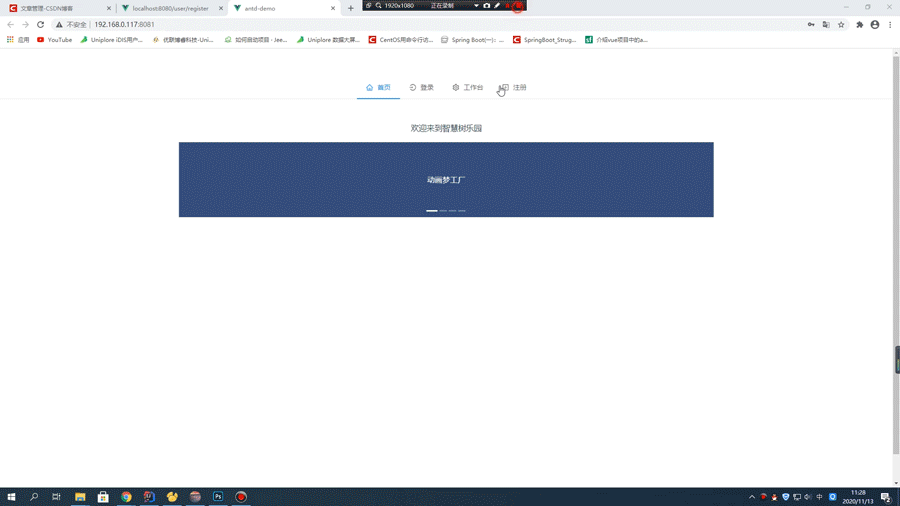
Task: Open the Chrome three-dot menu
Action: click(x=890, y=25)
